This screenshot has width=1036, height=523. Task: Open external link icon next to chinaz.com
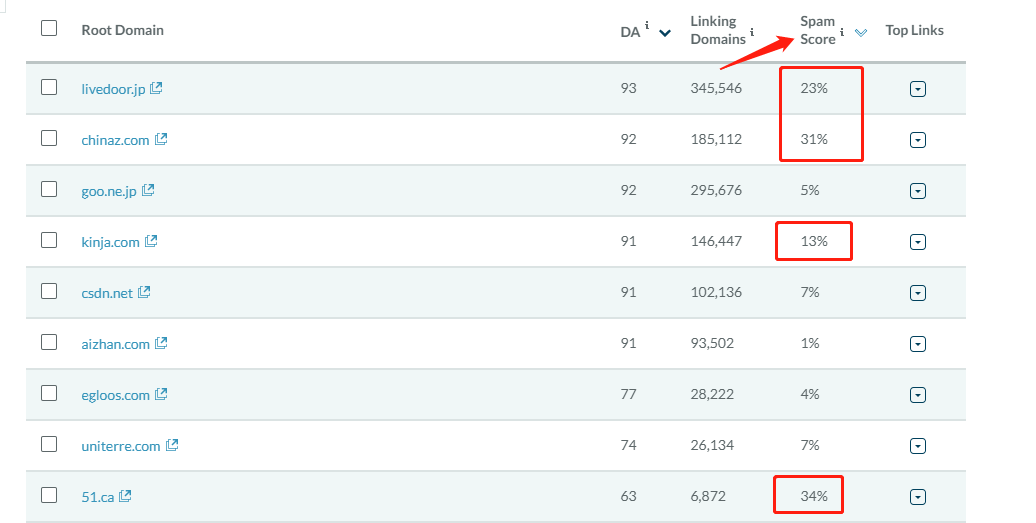click(161, 139)
